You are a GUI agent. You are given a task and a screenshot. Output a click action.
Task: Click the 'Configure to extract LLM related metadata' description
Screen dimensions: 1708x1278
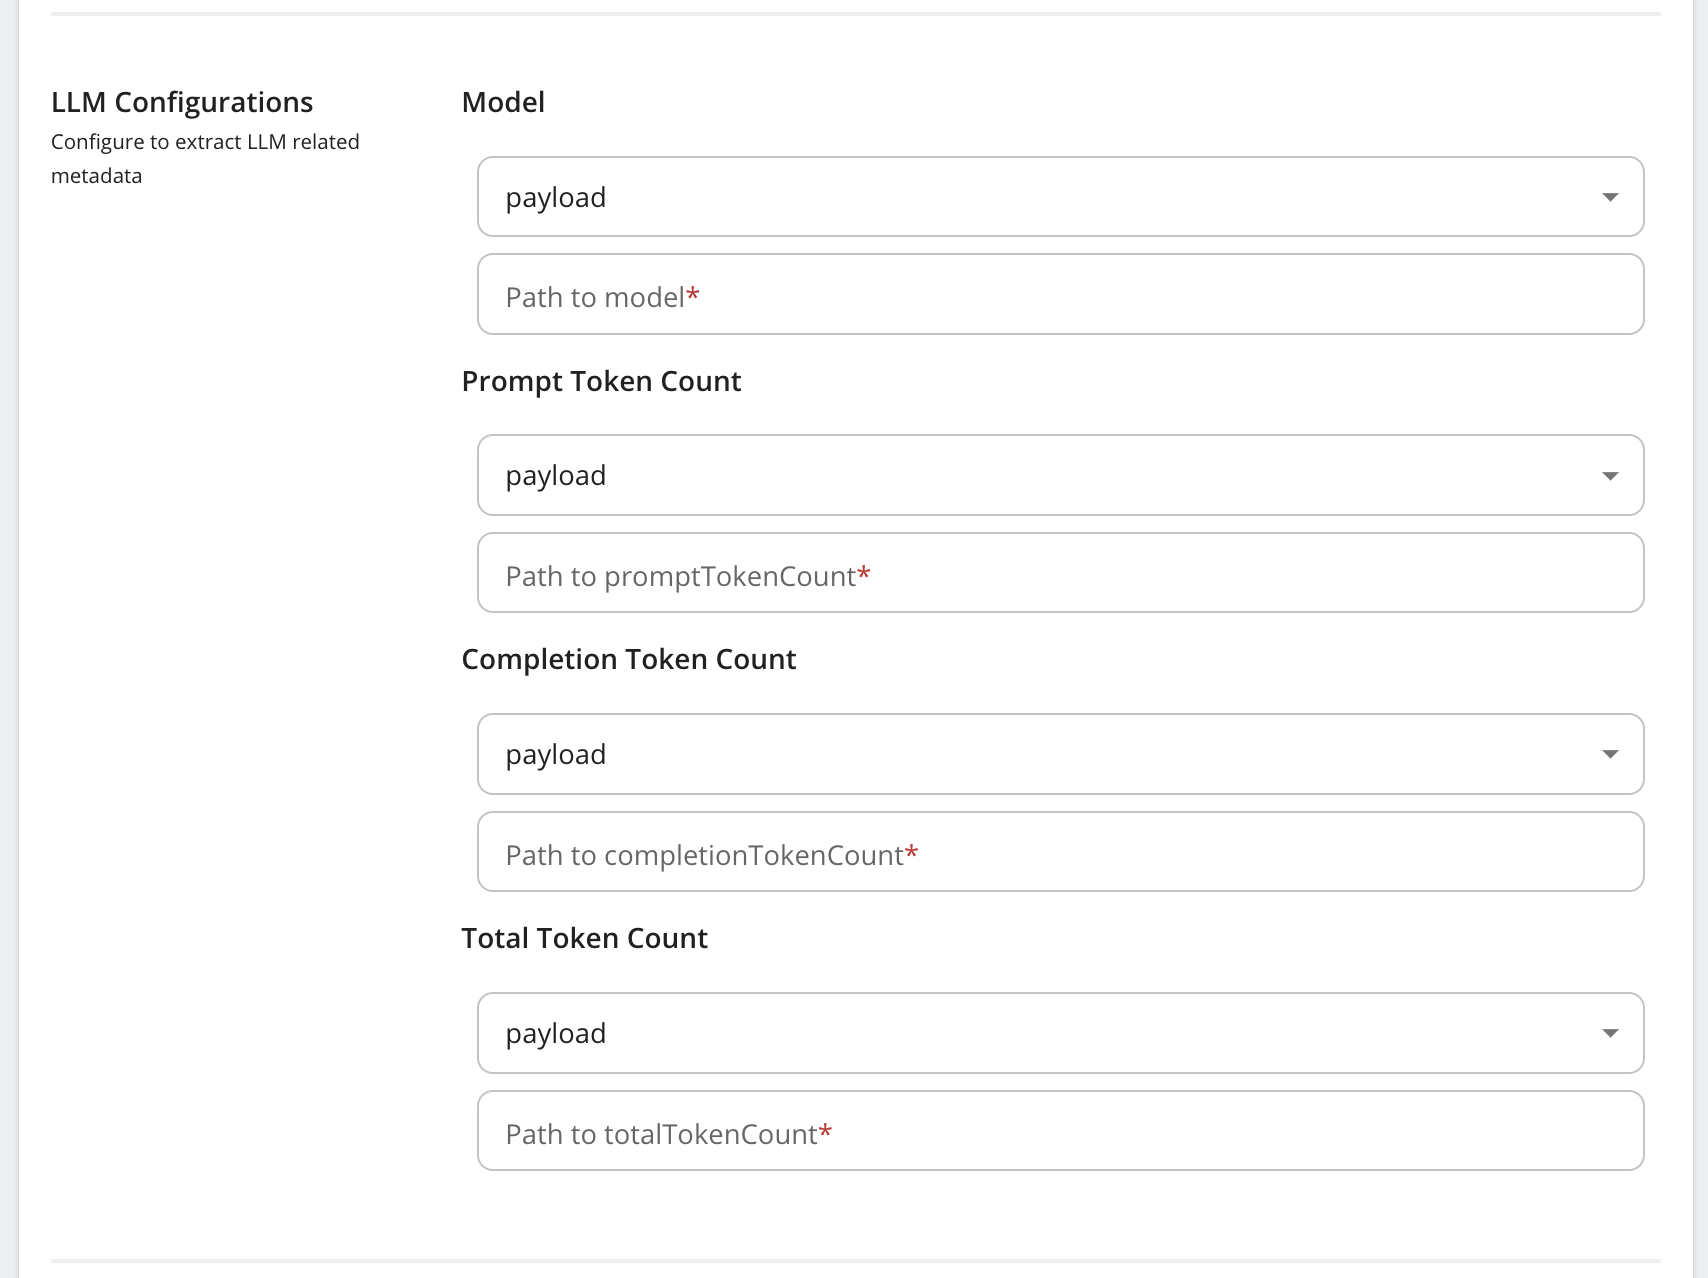click(x=205, y=159)
